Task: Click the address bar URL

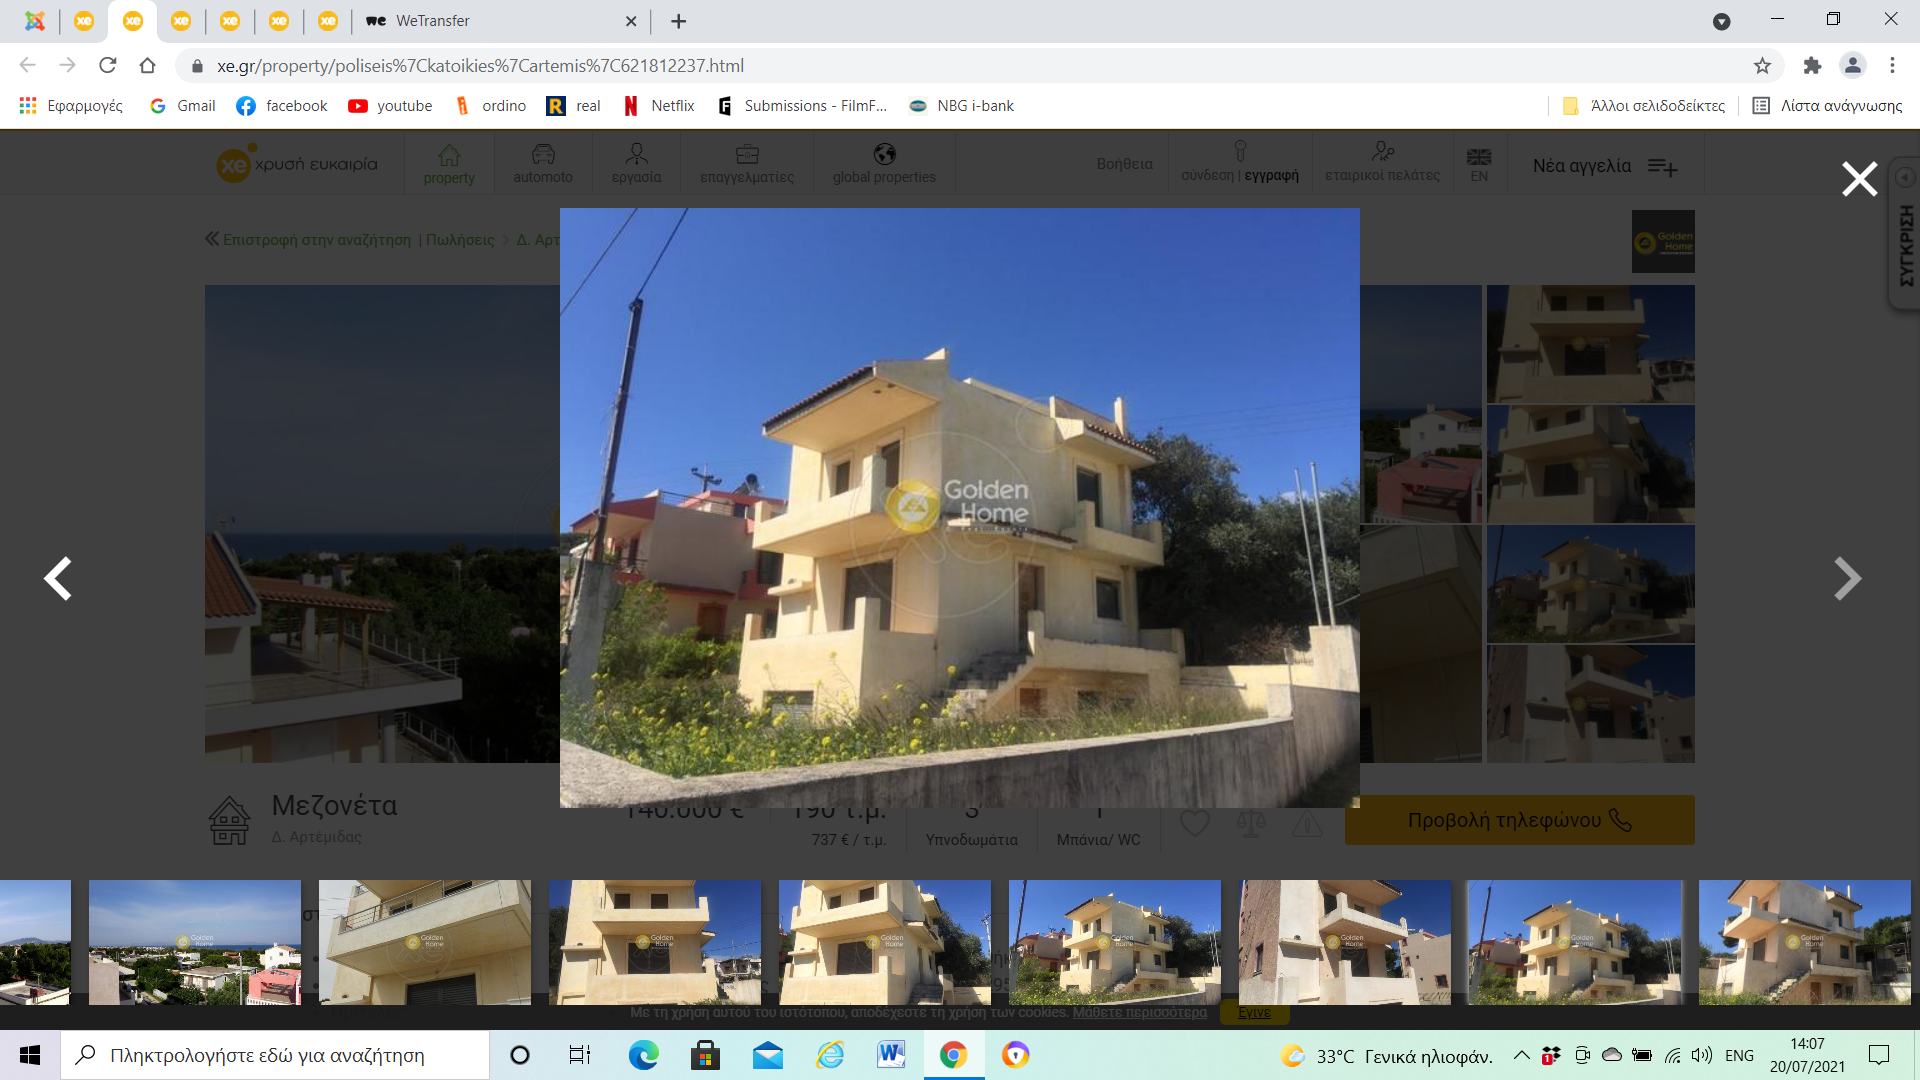Action: tap(480, 66)
